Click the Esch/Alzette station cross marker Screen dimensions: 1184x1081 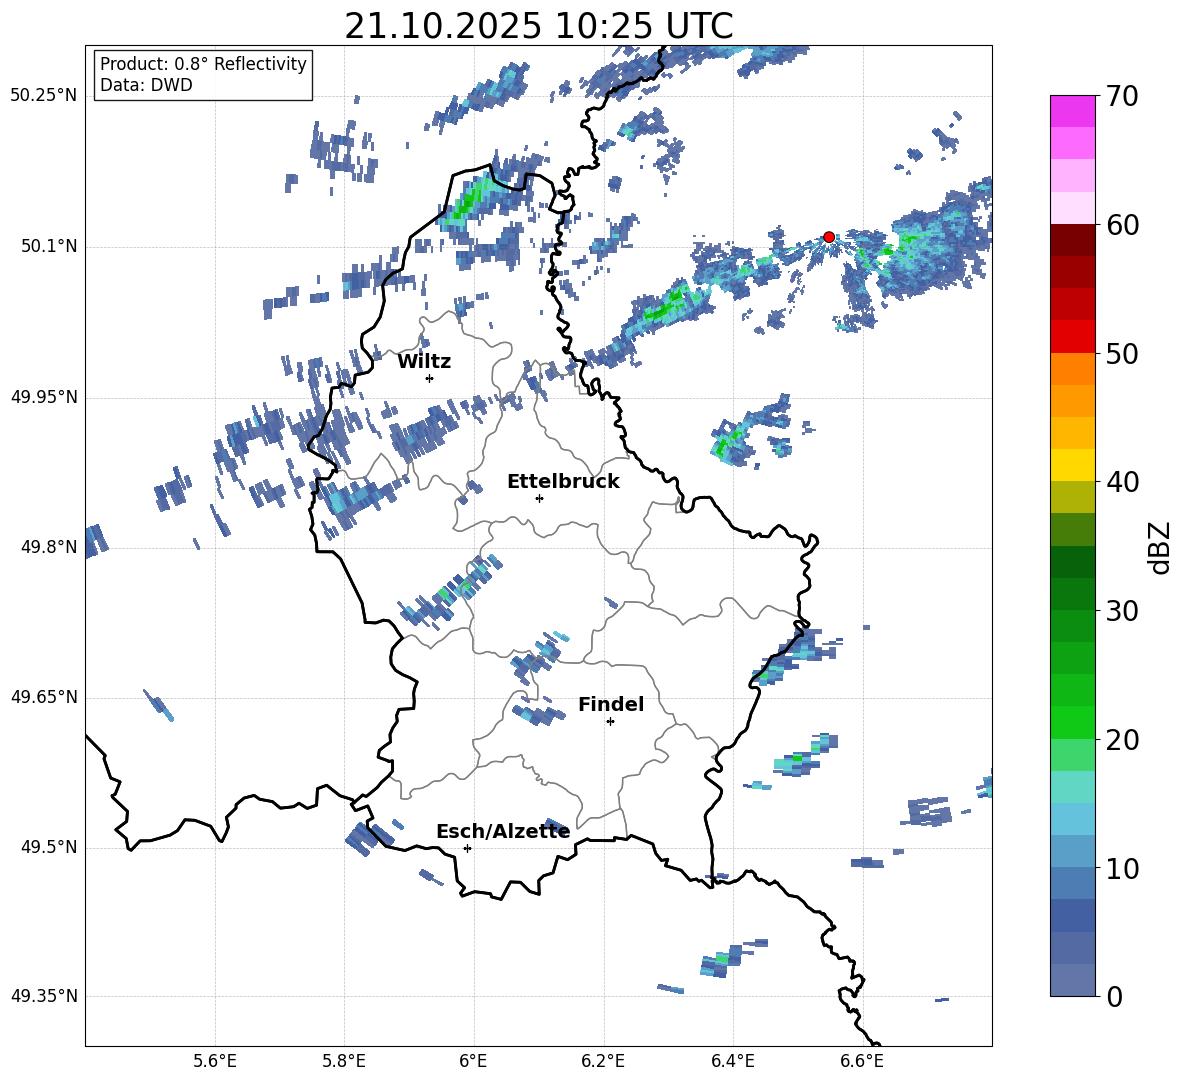[467, 848]
